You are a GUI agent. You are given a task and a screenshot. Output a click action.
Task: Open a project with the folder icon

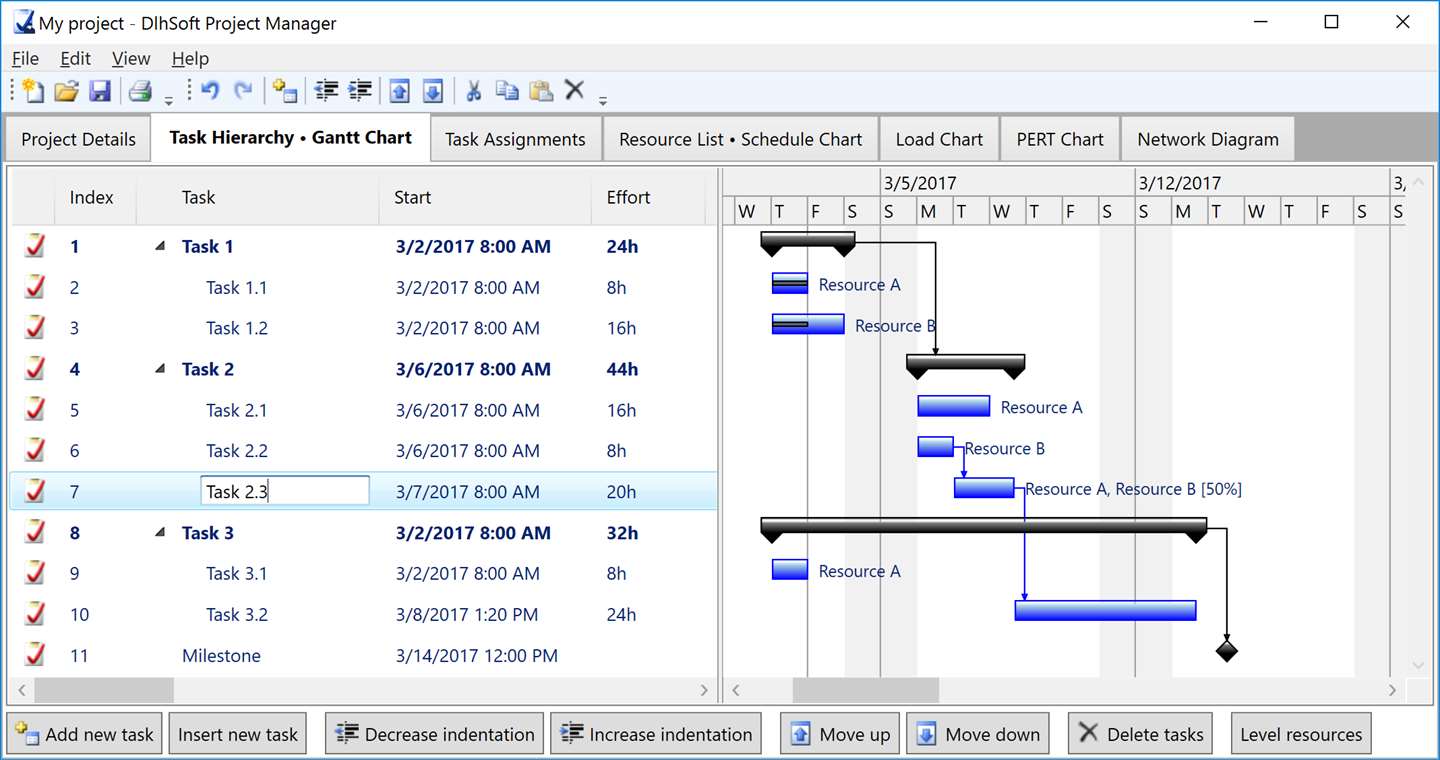[66, 91]
